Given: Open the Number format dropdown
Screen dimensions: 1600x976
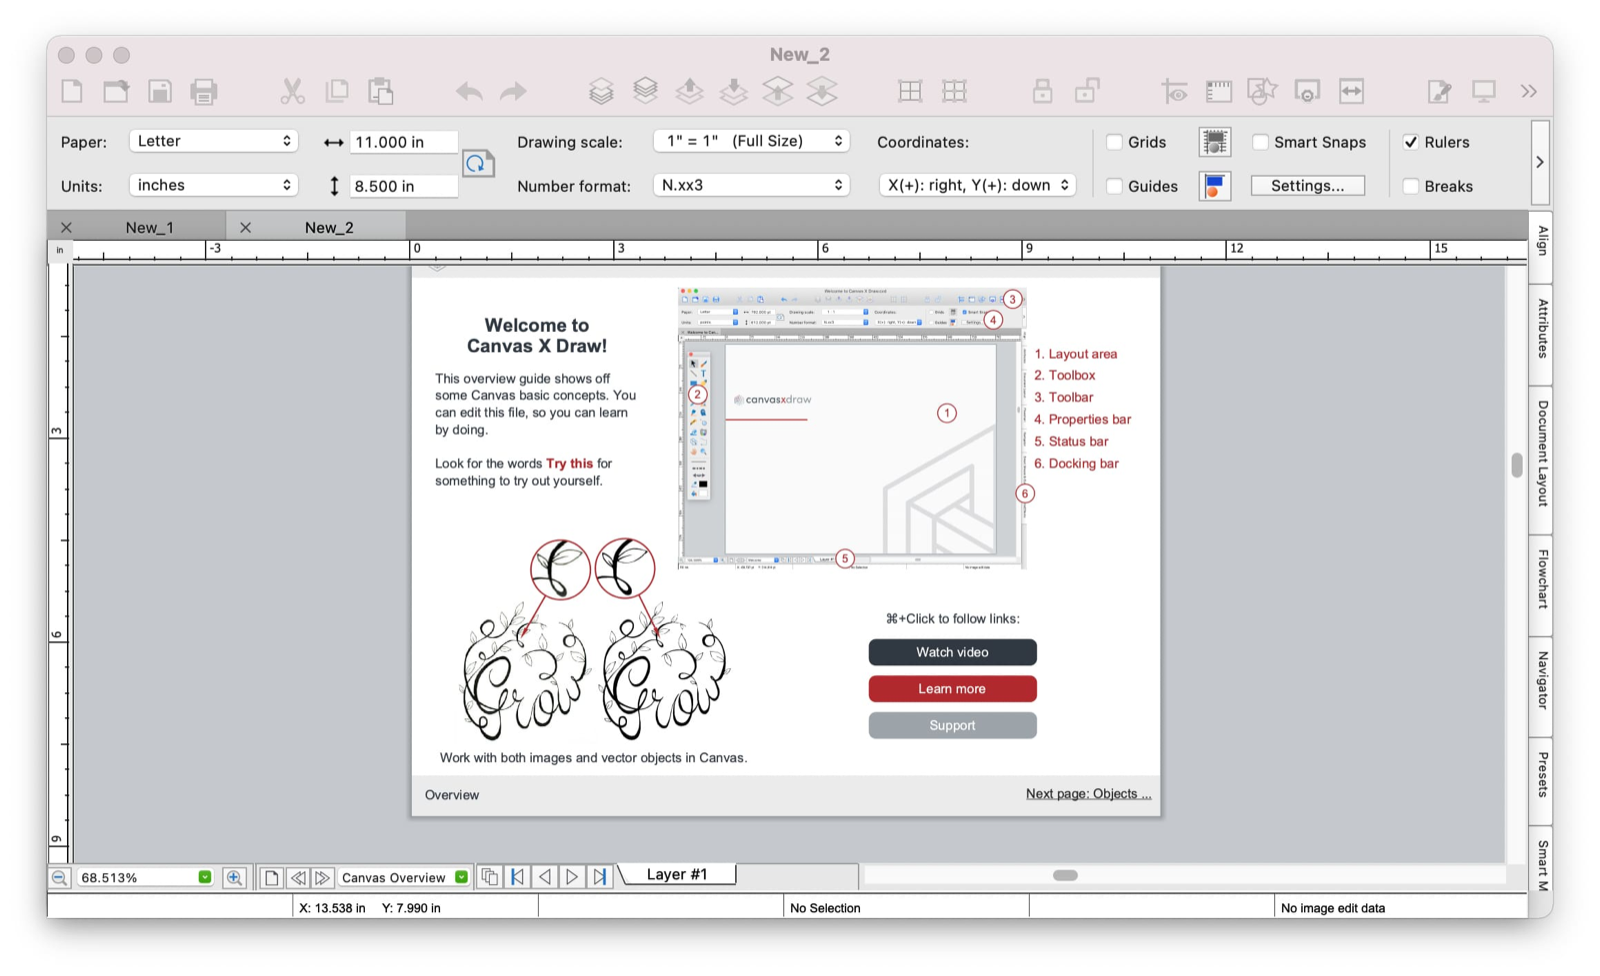Looking at the screenshot, I should (x=751, y=185).
